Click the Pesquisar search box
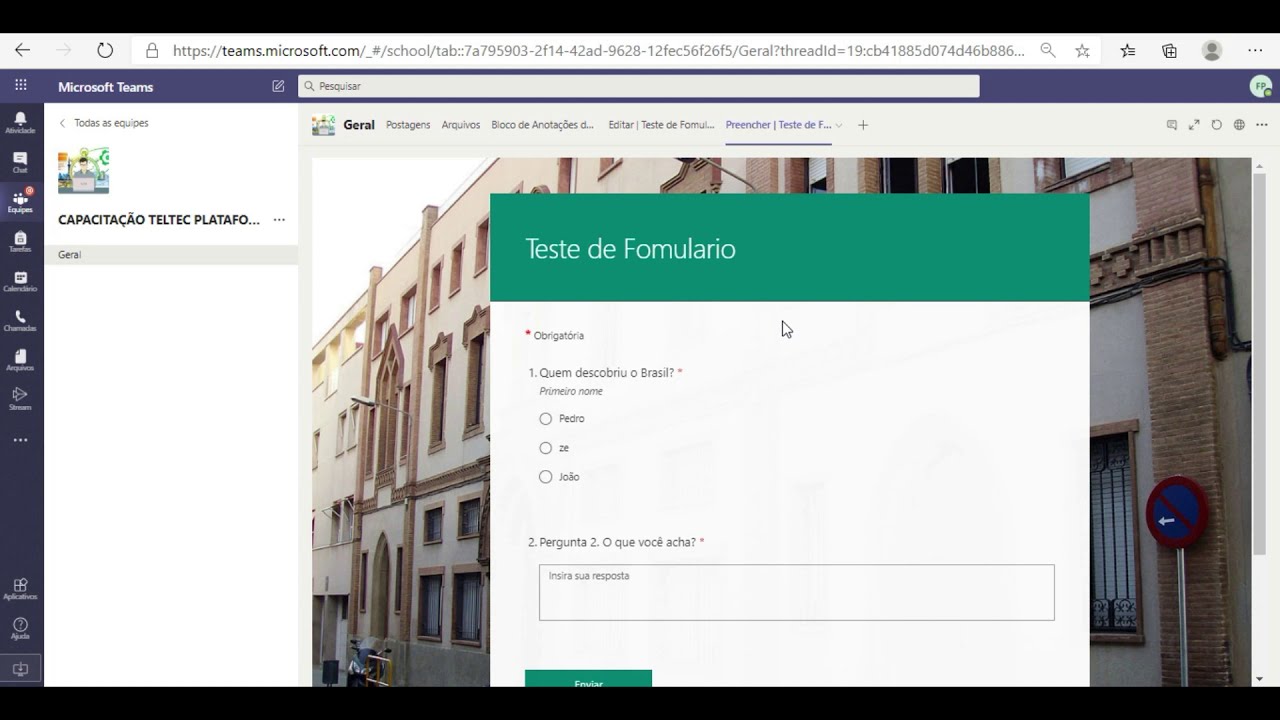1280x720 pixels. tap(638, 86)
